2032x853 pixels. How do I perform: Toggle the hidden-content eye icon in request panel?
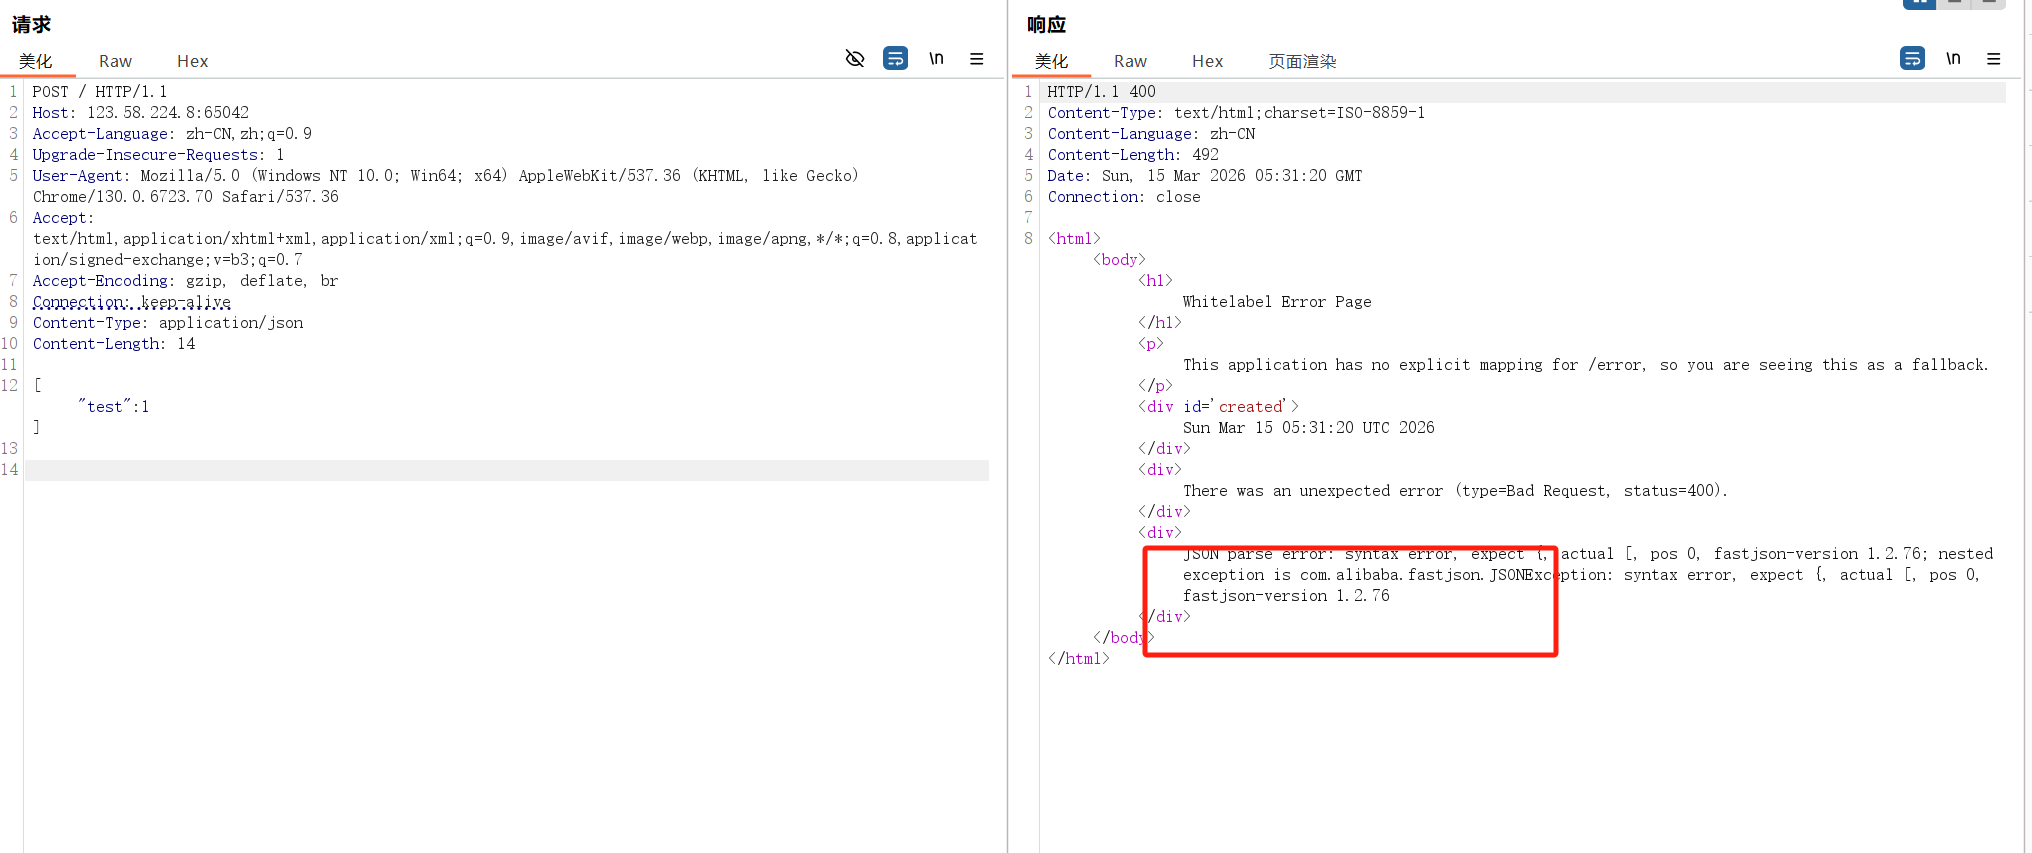tap(854, 58)
